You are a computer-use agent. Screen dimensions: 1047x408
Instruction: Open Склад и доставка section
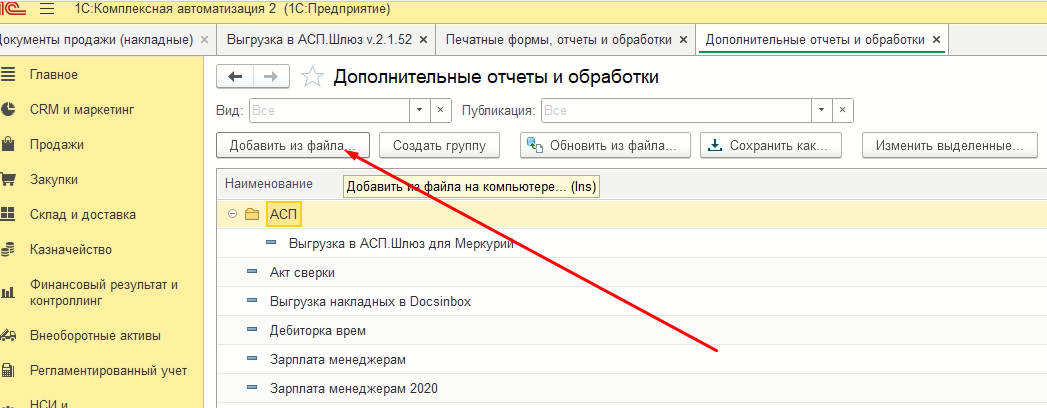83,214
